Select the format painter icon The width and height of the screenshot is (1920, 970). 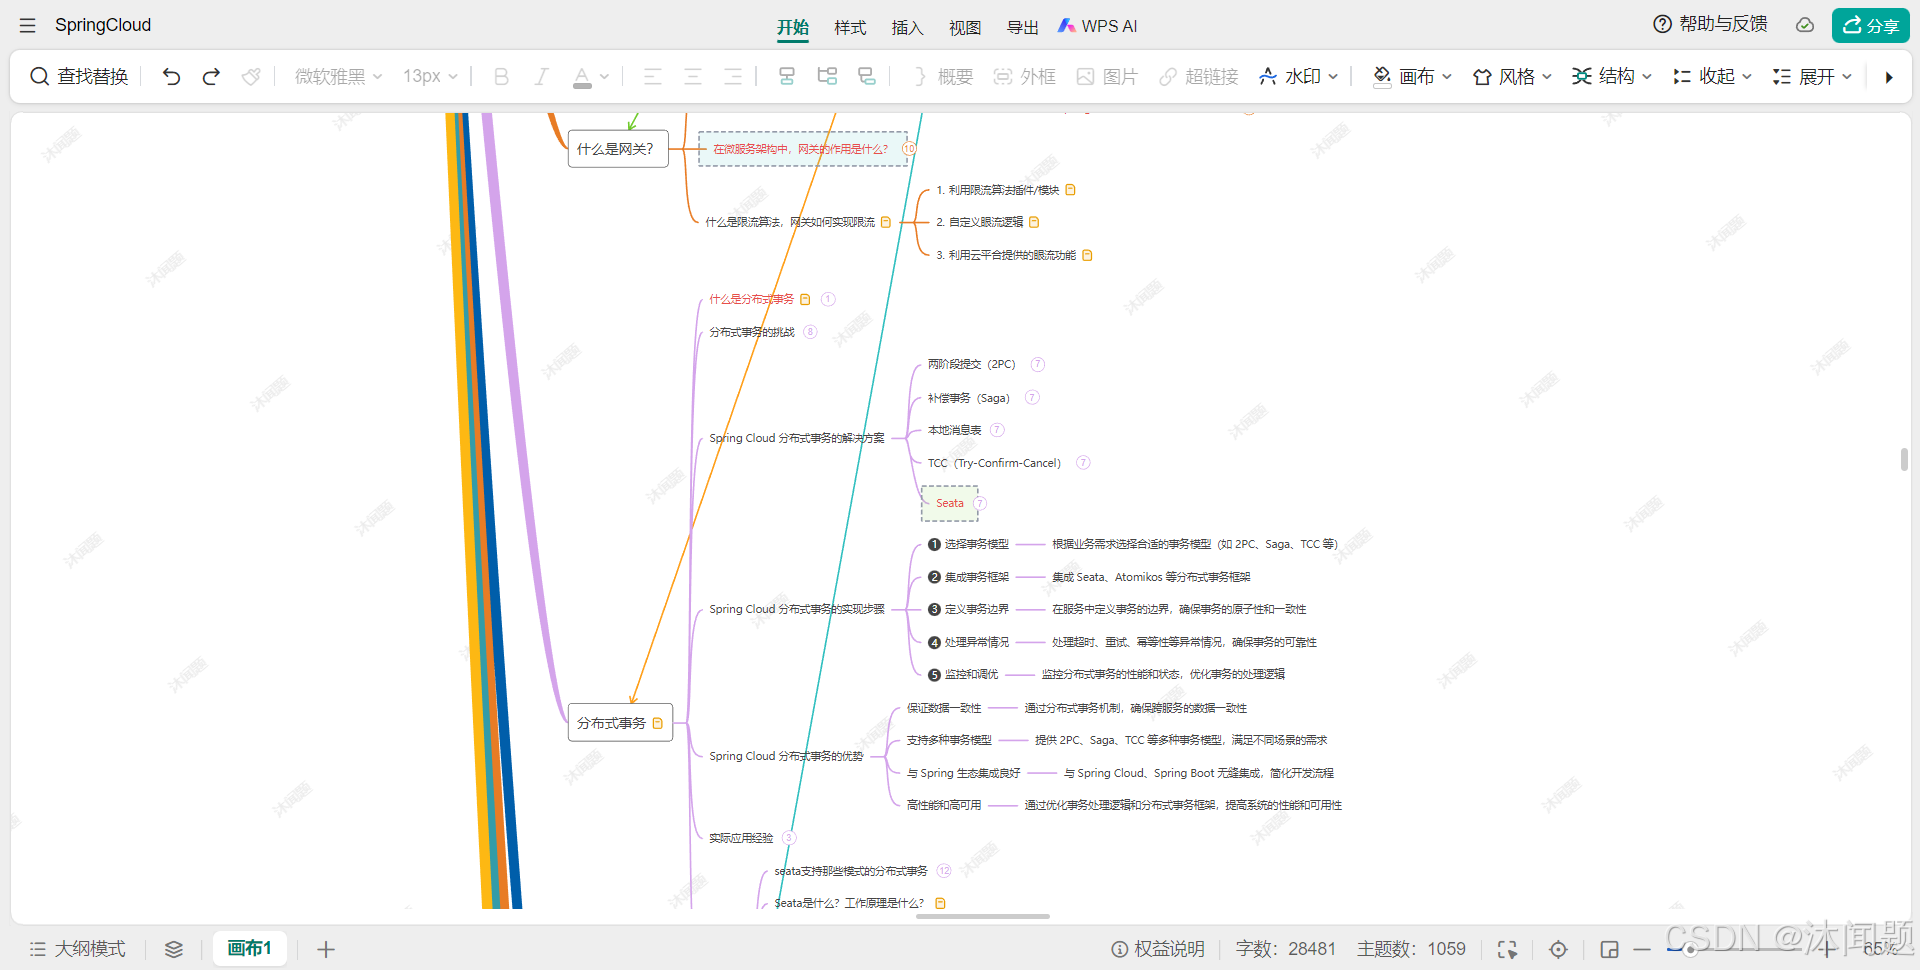point(251,77)
